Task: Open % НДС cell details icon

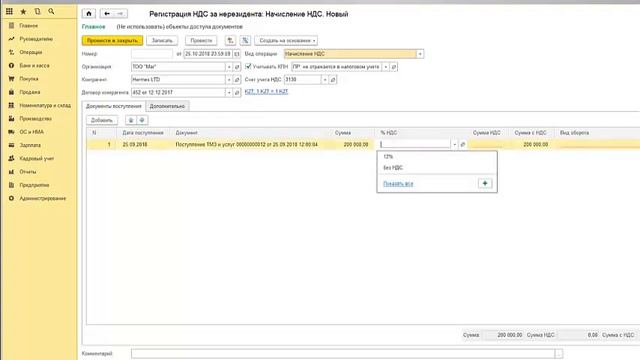Action: click(463, 144)
